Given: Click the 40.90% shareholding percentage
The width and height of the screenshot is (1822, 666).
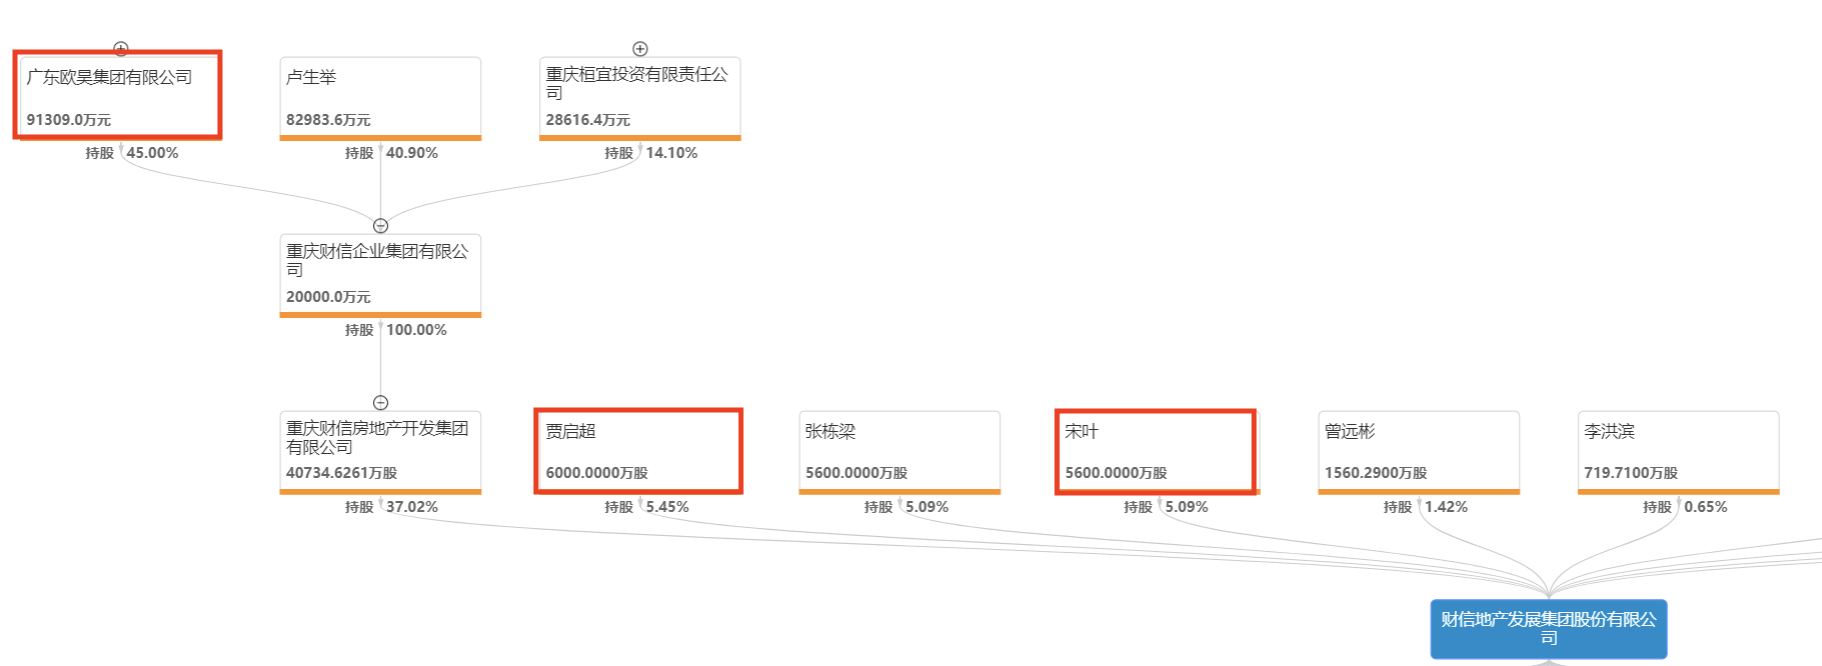Looking at the screenshot, I should [412, 153].
